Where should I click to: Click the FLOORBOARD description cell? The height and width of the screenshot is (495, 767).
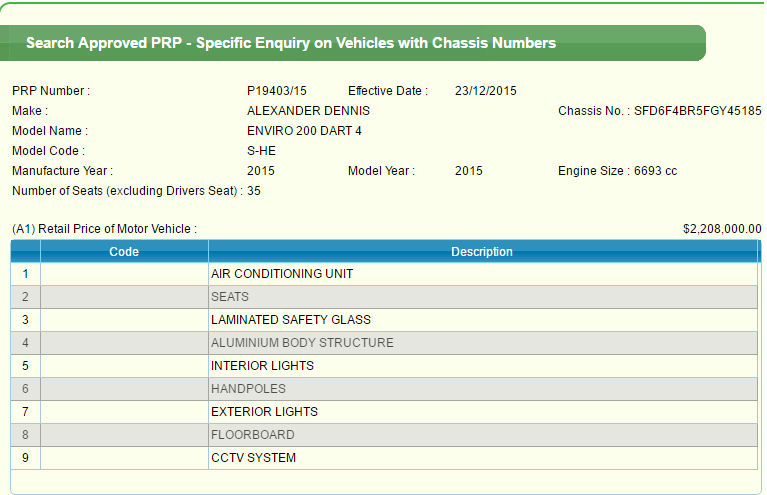point(252,435)
